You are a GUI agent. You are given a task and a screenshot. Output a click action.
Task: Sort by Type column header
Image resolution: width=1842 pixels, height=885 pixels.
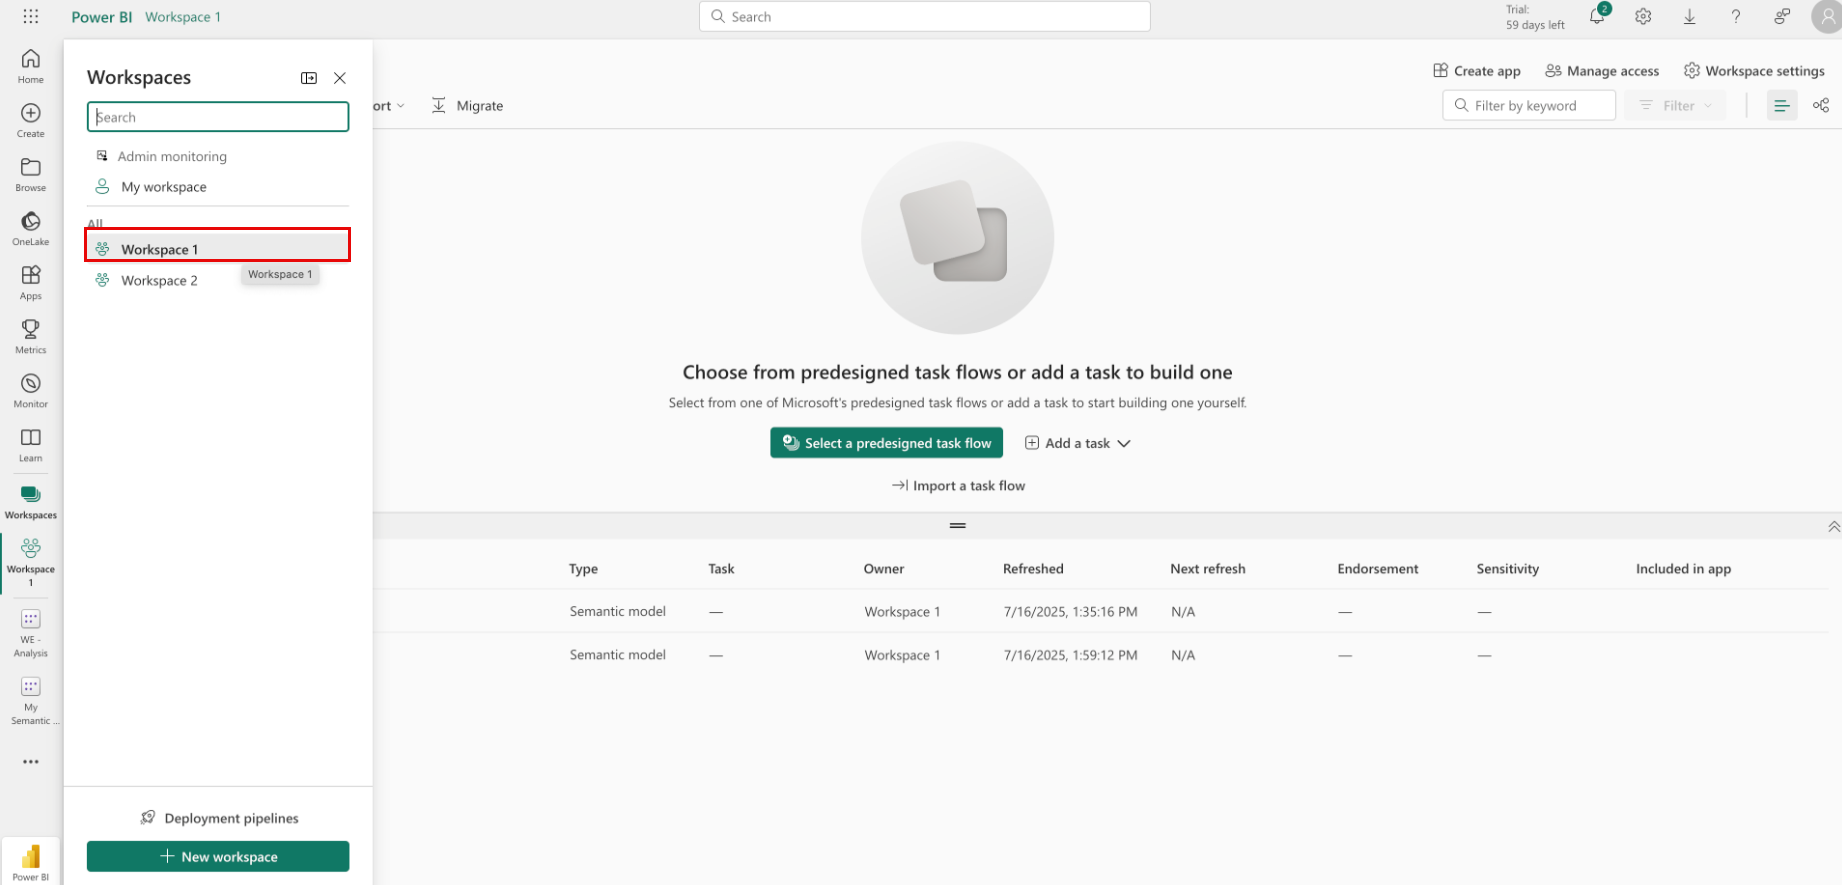point(583,569)
